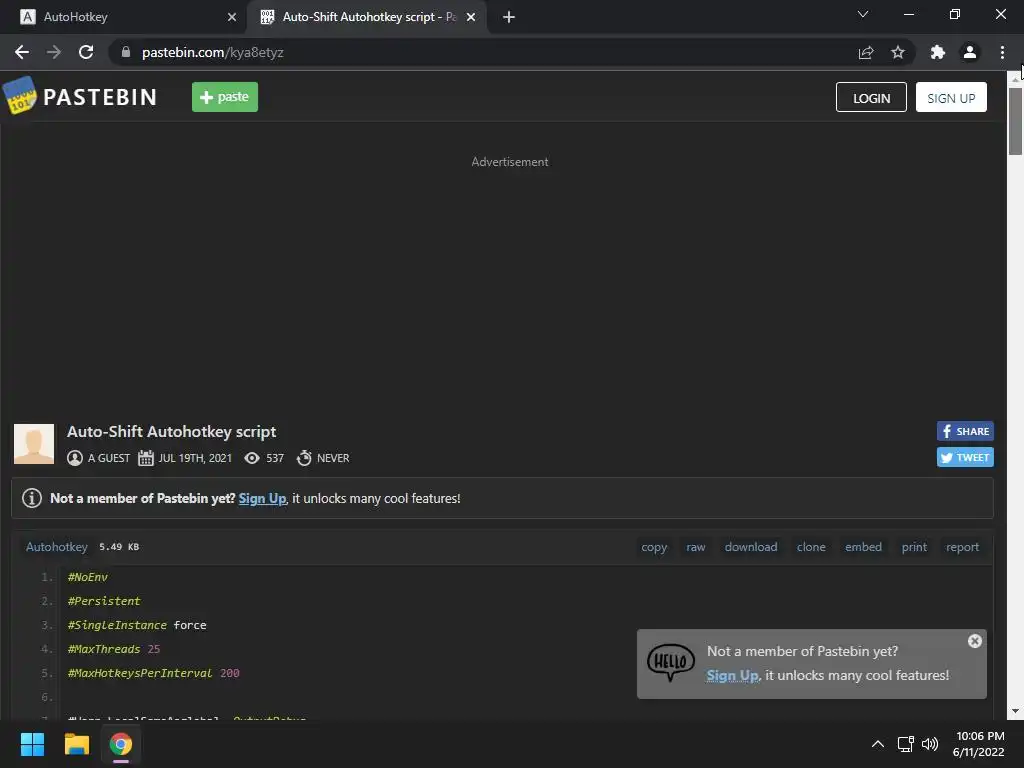Download the paste
Image resolution: width=1024 pixels, height=768 pixels.
[751, 547]
